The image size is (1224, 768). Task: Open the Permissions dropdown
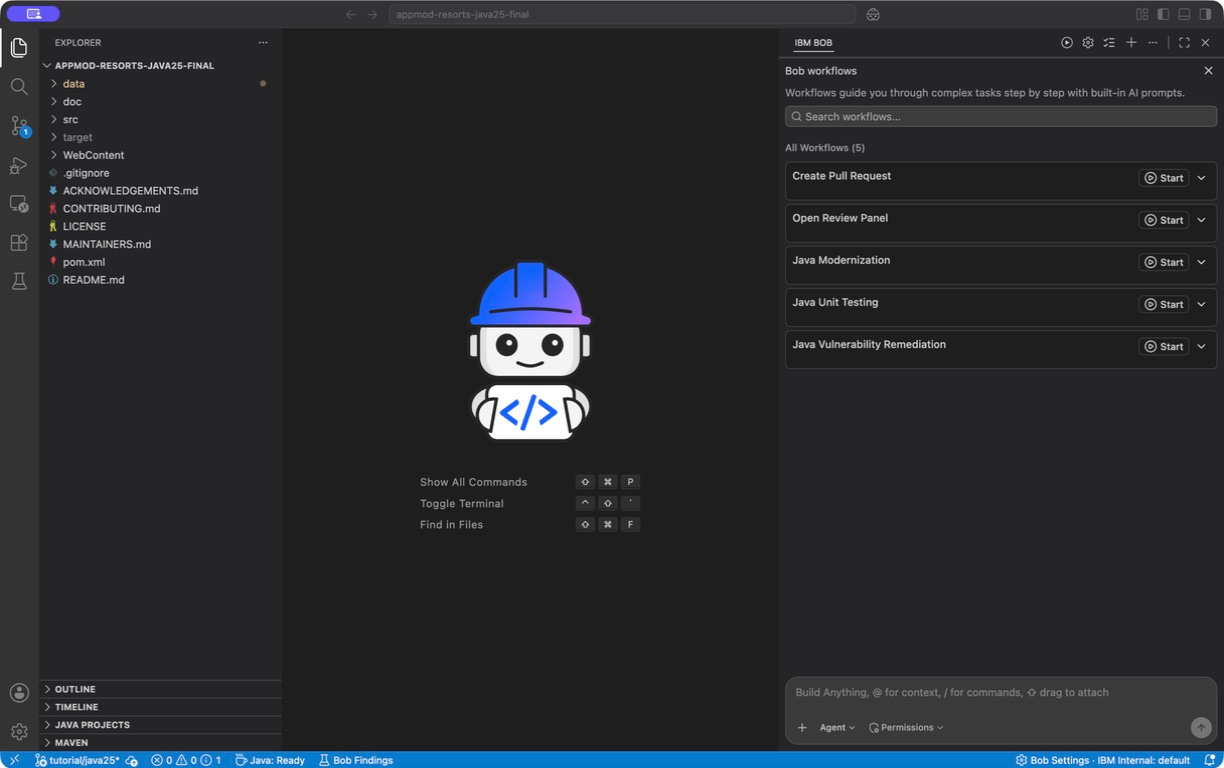tap(906, 727)
